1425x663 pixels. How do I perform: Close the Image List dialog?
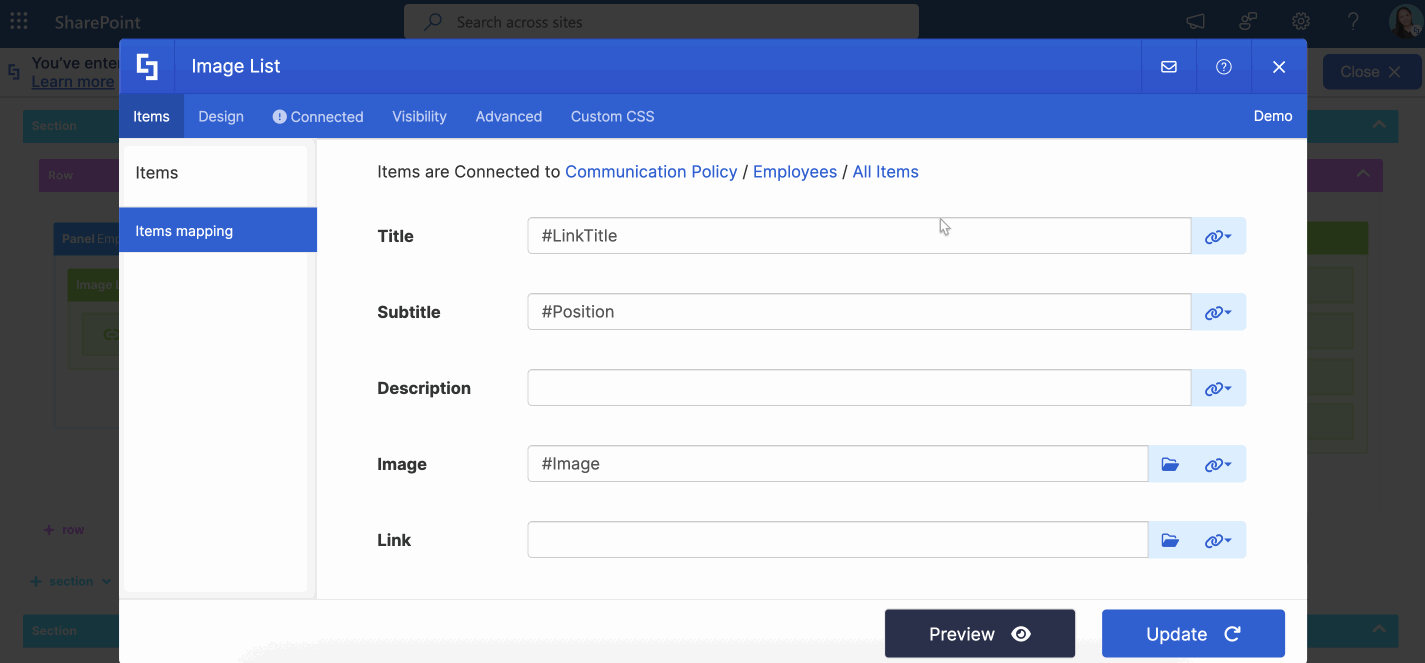[1279, 67]
